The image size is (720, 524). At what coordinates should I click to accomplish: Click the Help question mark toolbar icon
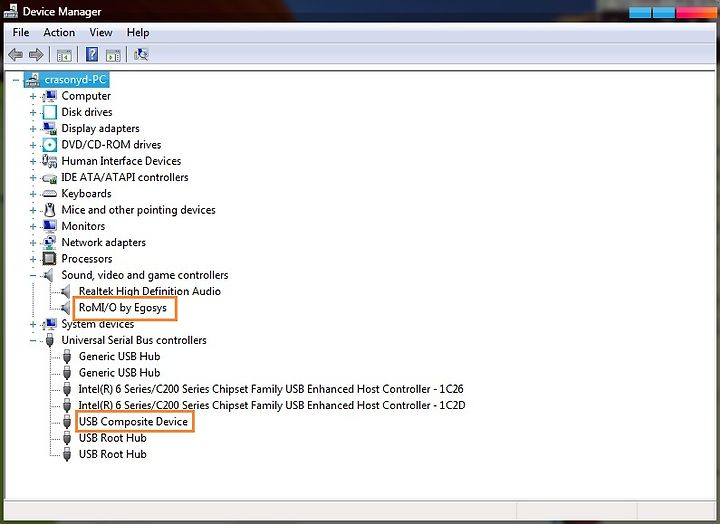pyautogui.click(x=92, y=55)
